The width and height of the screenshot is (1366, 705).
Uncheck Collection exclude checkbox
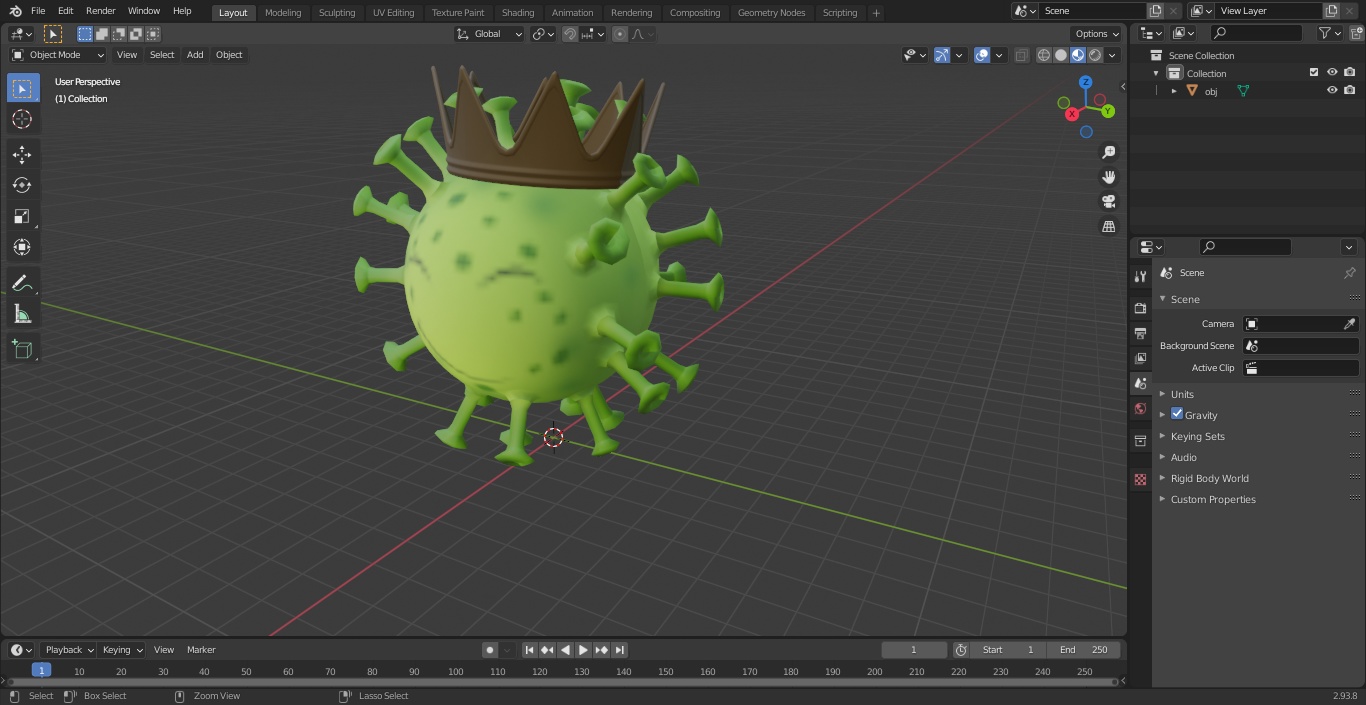click(x=1314, y=72)
